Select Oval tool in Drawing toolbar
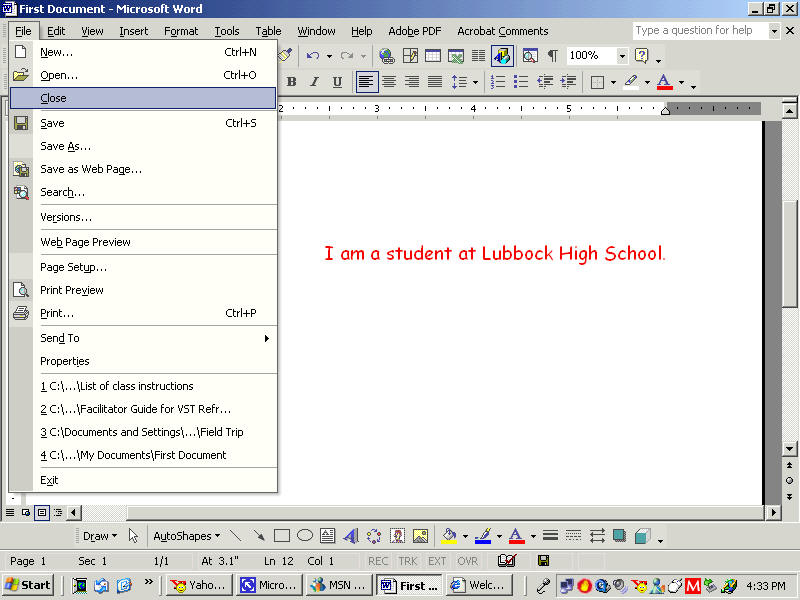The width and height of the screenshot is (800, 600). pos(305,536)
